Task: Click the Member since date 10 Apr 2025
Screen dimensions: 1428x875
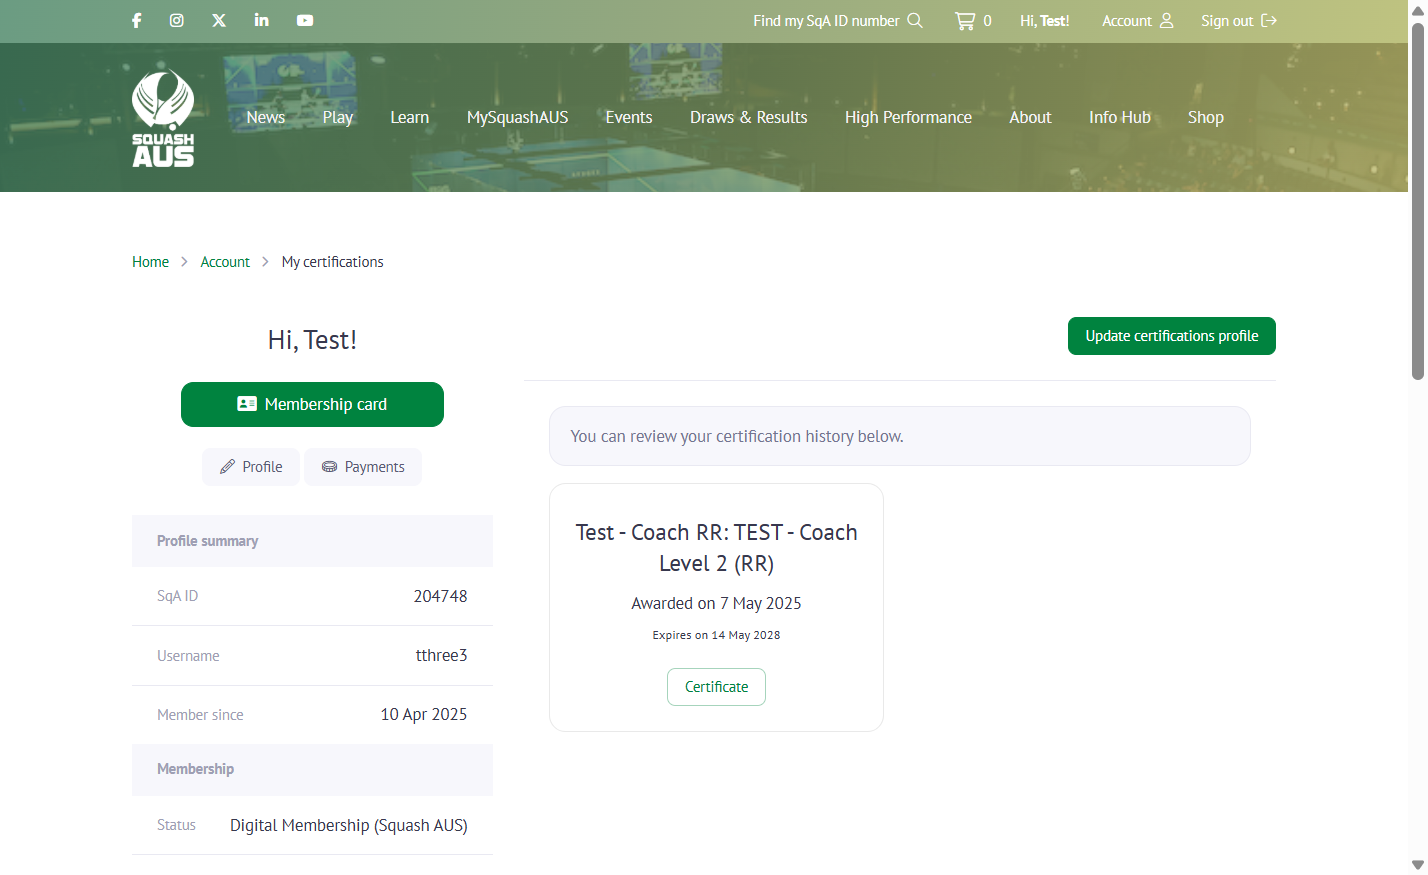Action: click(x=424, y=714)
